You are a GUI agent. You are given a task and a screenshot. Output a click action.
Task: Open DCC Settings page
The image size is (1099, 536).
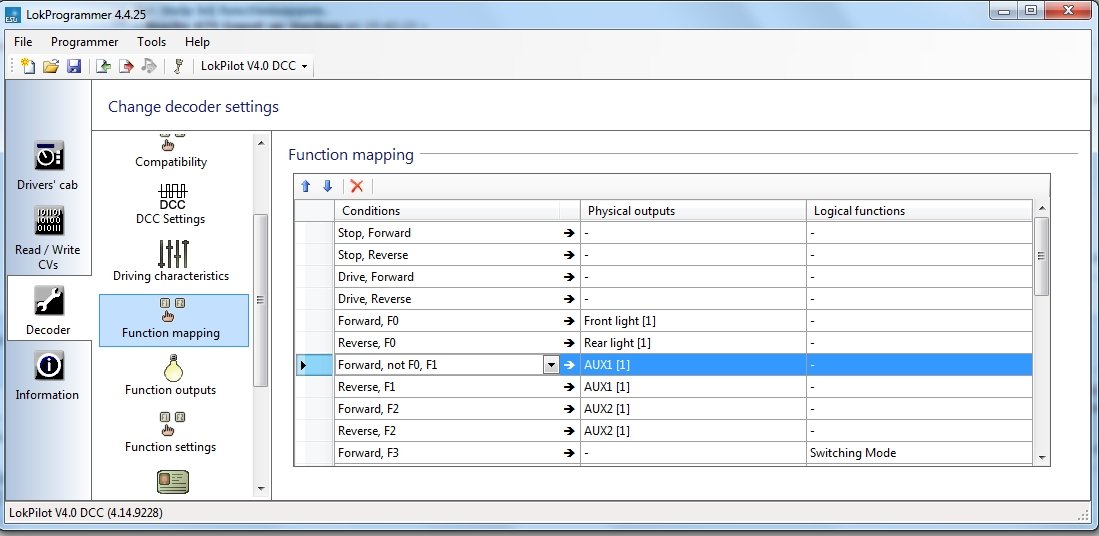click(x=171, y=205)
